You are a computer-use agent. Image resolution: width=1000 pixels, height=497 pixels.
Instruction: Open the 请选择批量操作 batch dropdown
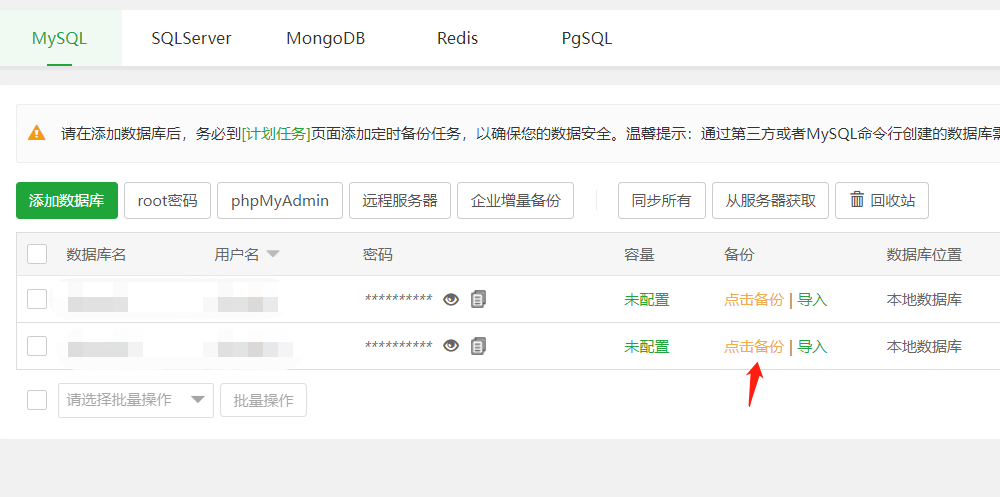point(136,400)
